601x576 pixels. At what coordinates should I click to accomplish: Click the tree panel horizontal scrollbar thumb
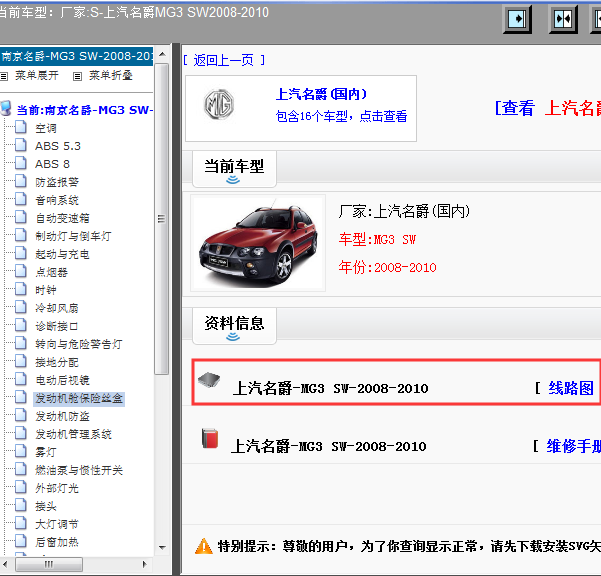(49, 564)
